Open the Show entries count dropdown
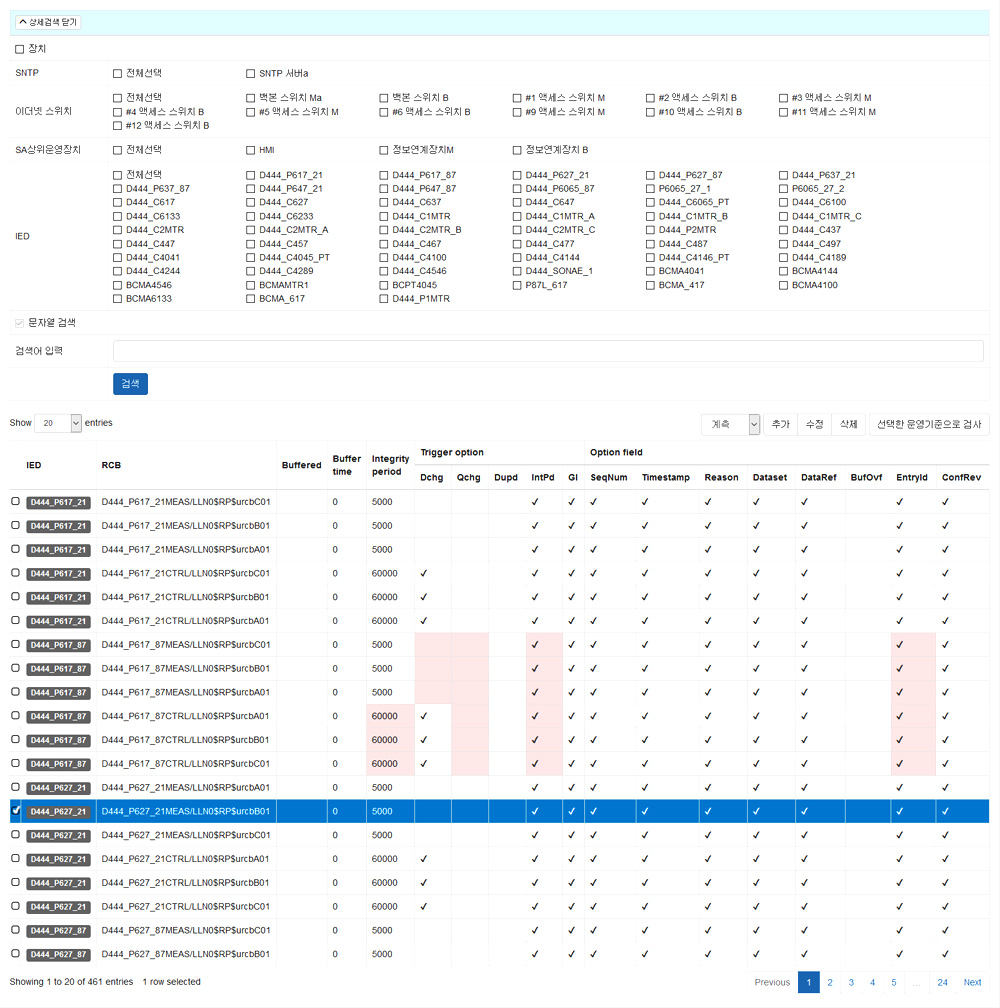This screenshot has height=1008, width=1000. click(x=58, y=423)
